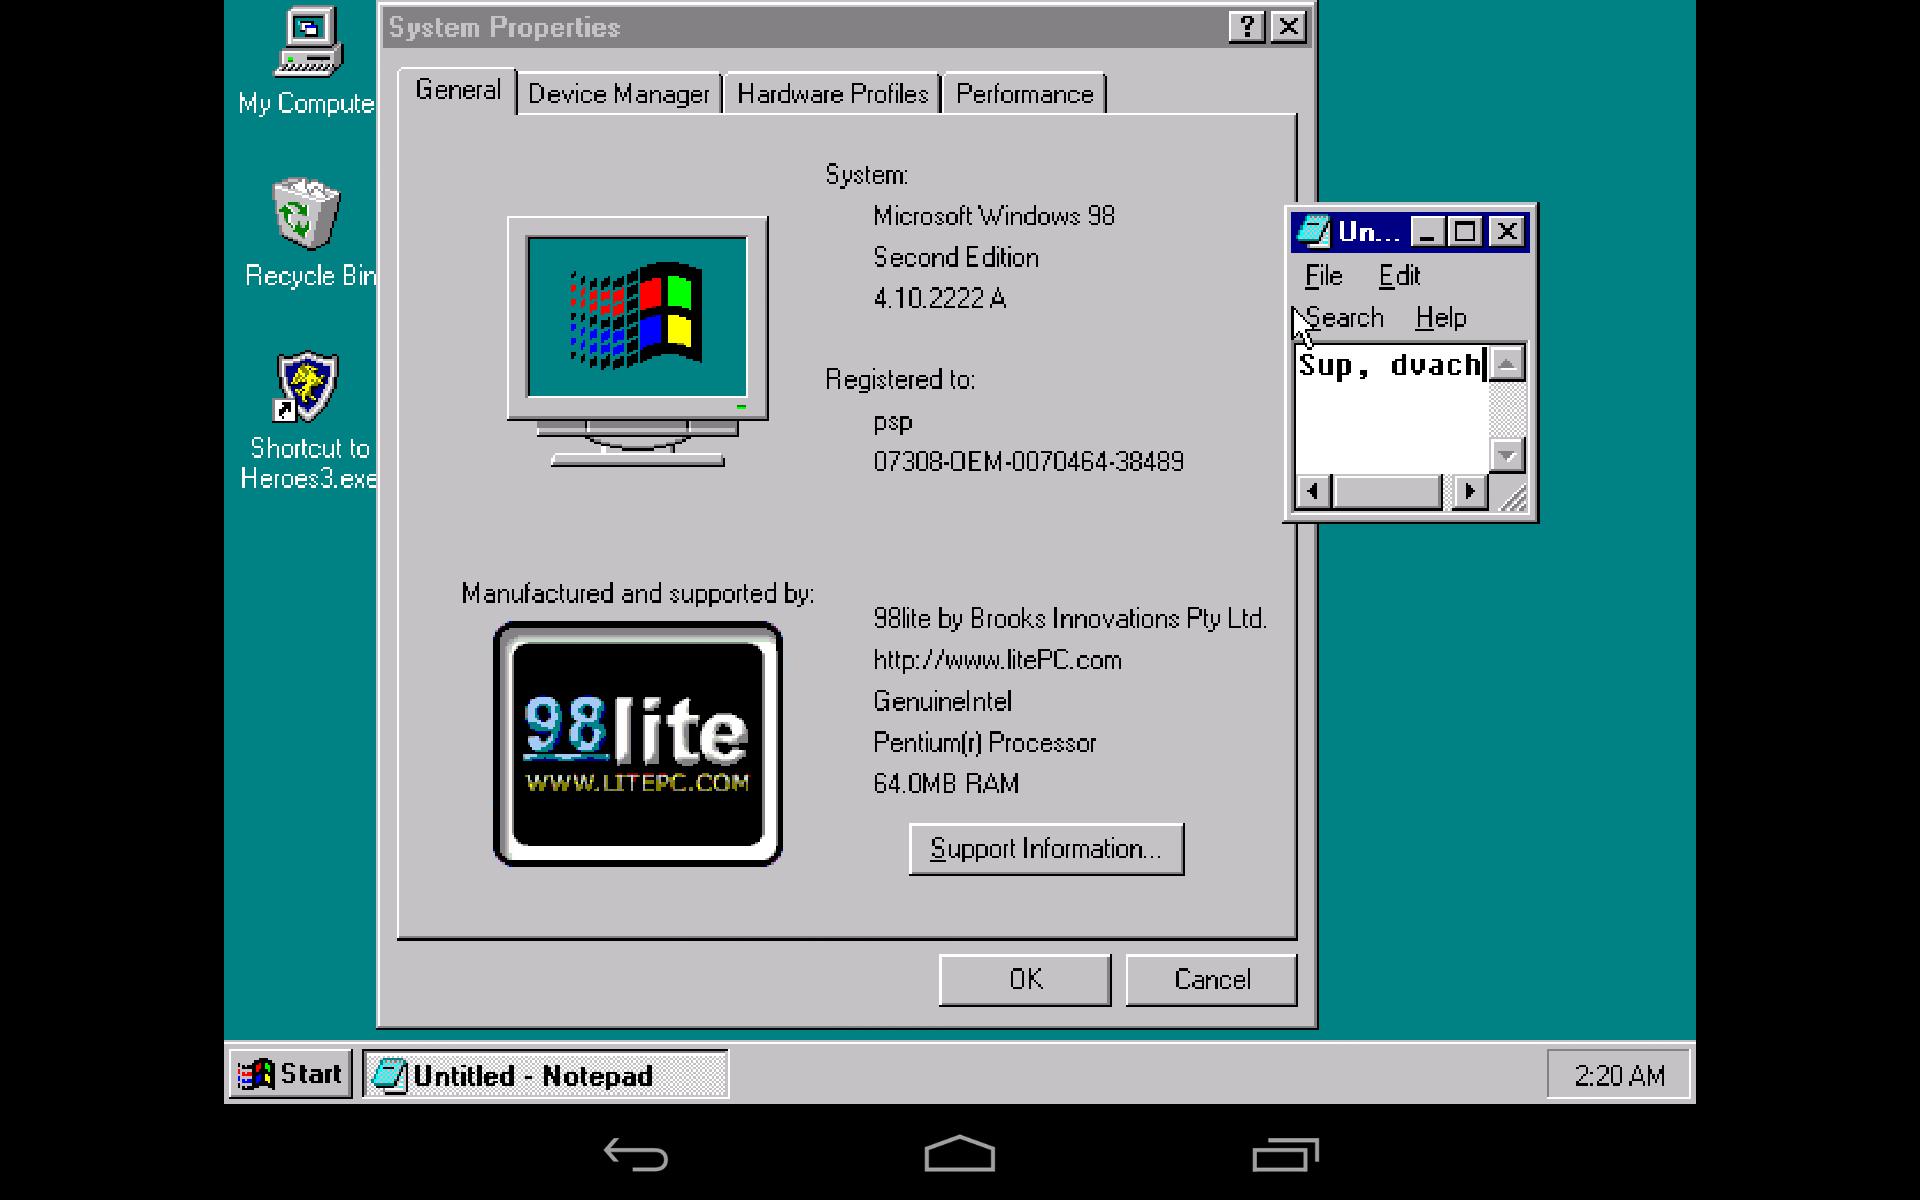This screenshot has height=1200, width=1920.
Task: Open Notepad's Search menu
Action: click(x=1344, y=318)
